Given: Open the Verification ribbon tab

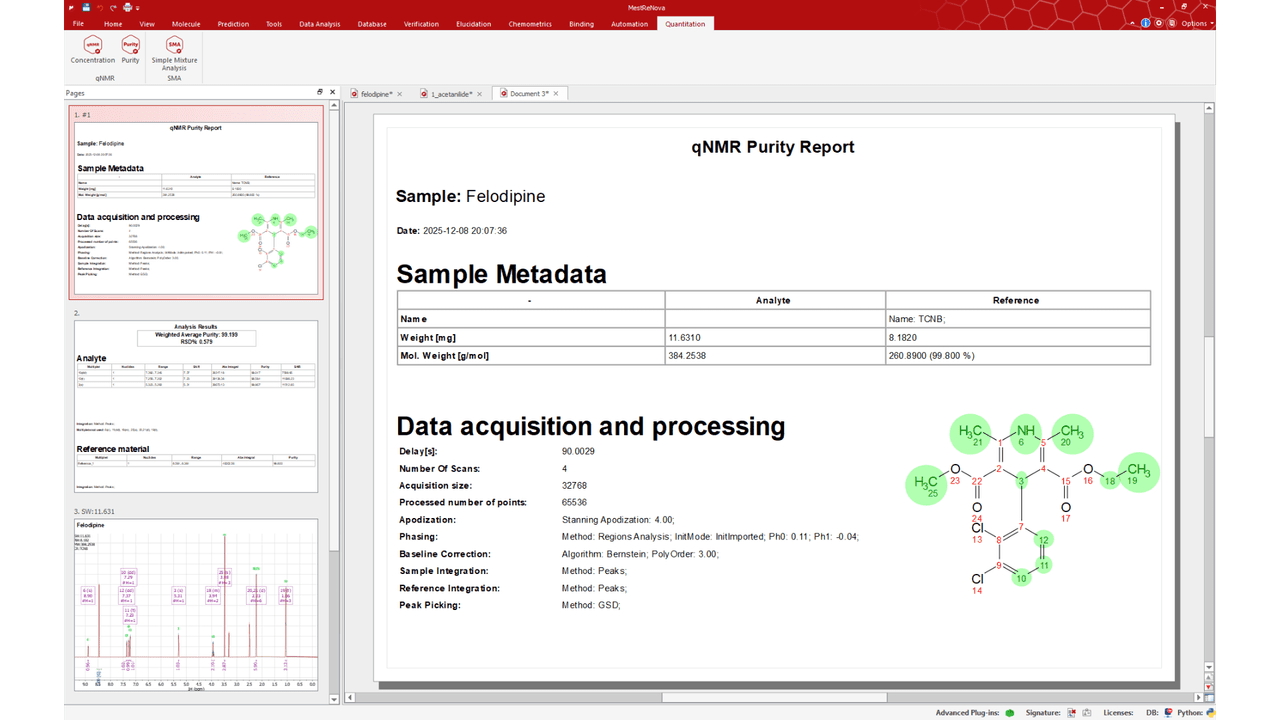Looking at the screenshot, I should (421, 23).
